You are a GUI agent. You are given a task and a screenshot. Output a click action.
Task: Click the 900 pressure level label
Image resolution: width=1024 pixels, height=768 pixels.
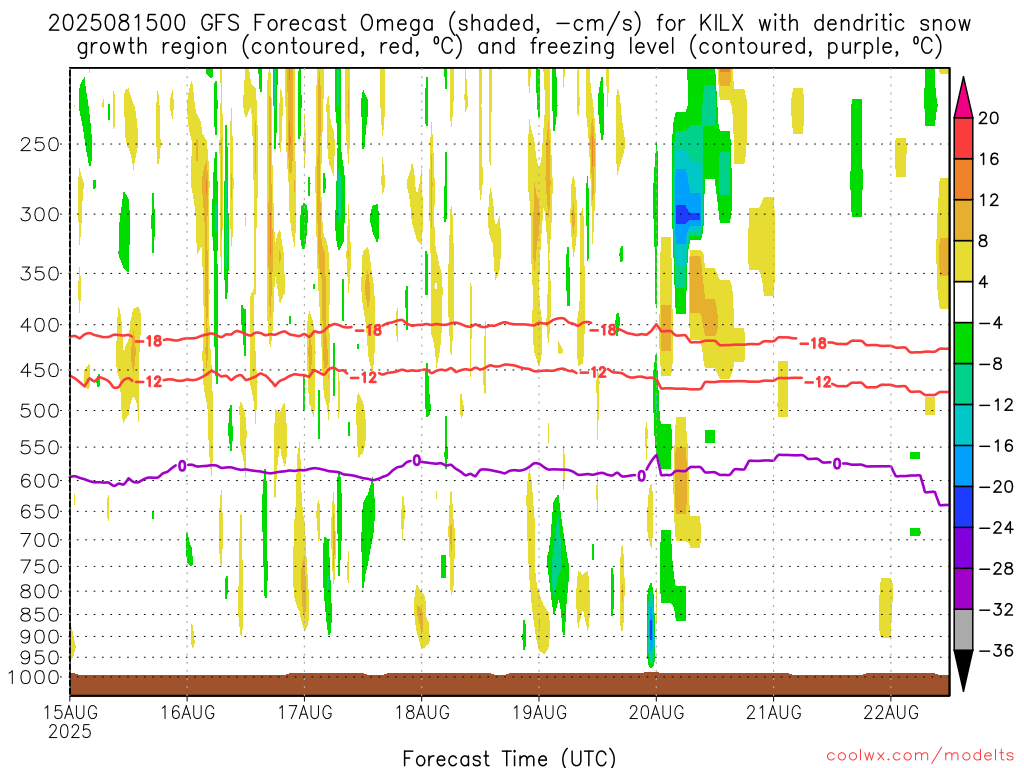click(x=40, y=637)
